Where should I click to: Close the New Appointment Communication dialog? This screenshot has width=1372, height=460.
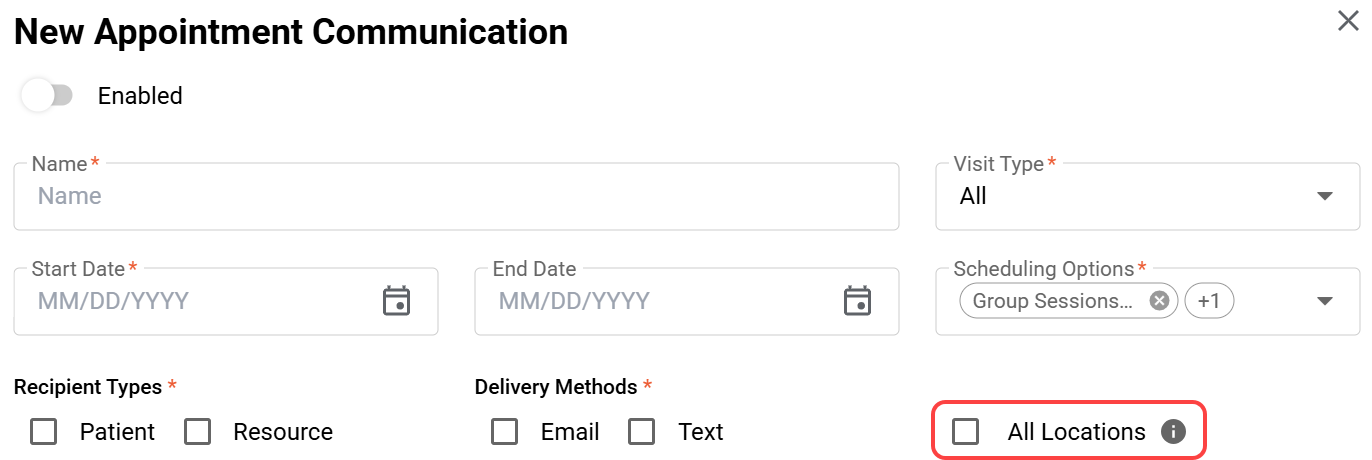[1348, 21]
